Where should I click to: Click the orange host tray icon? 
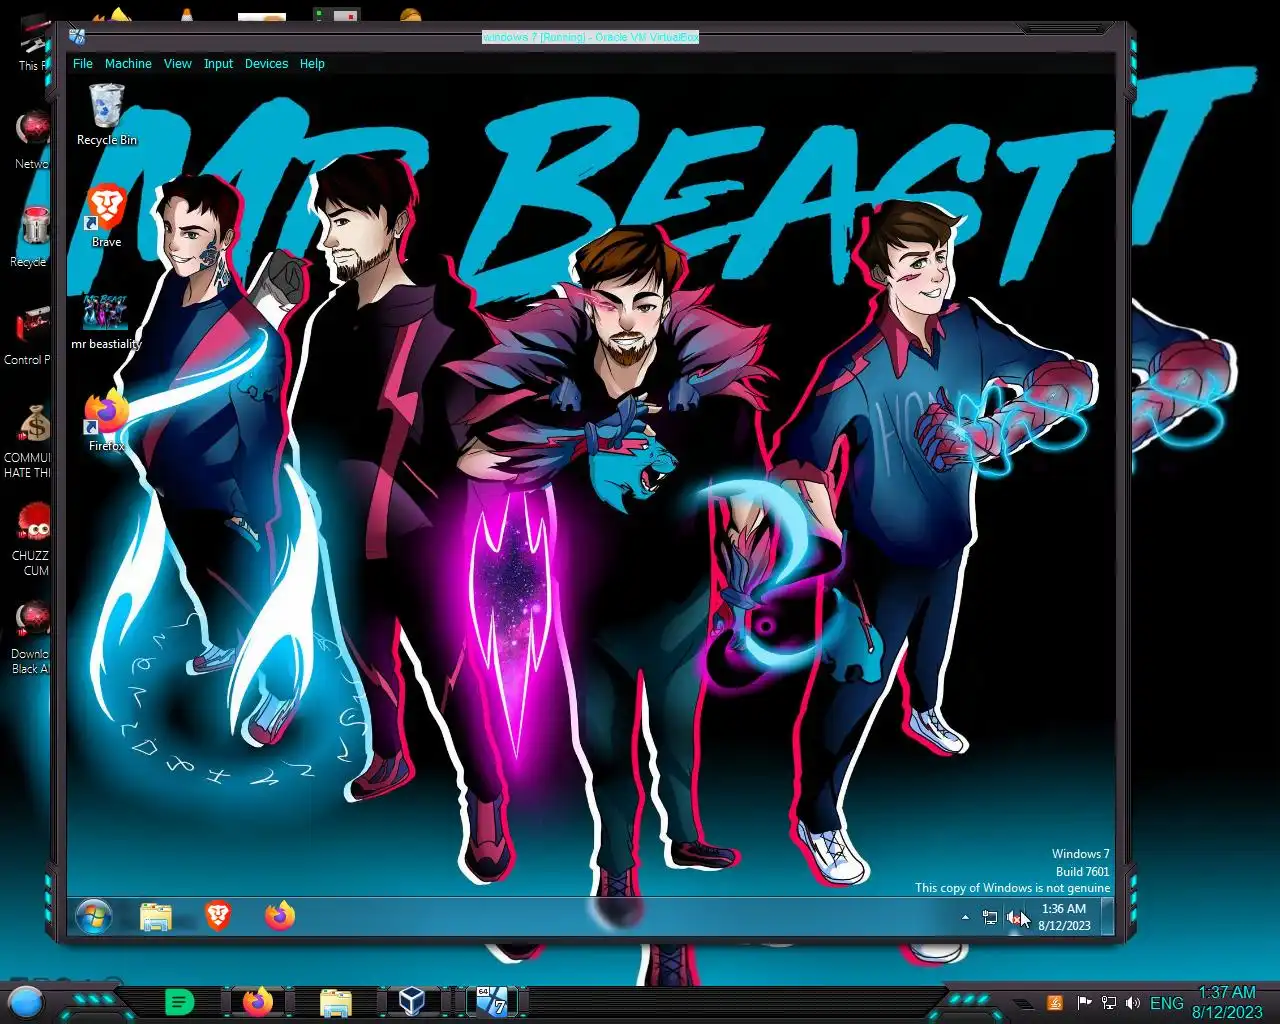[1054, 1003]
